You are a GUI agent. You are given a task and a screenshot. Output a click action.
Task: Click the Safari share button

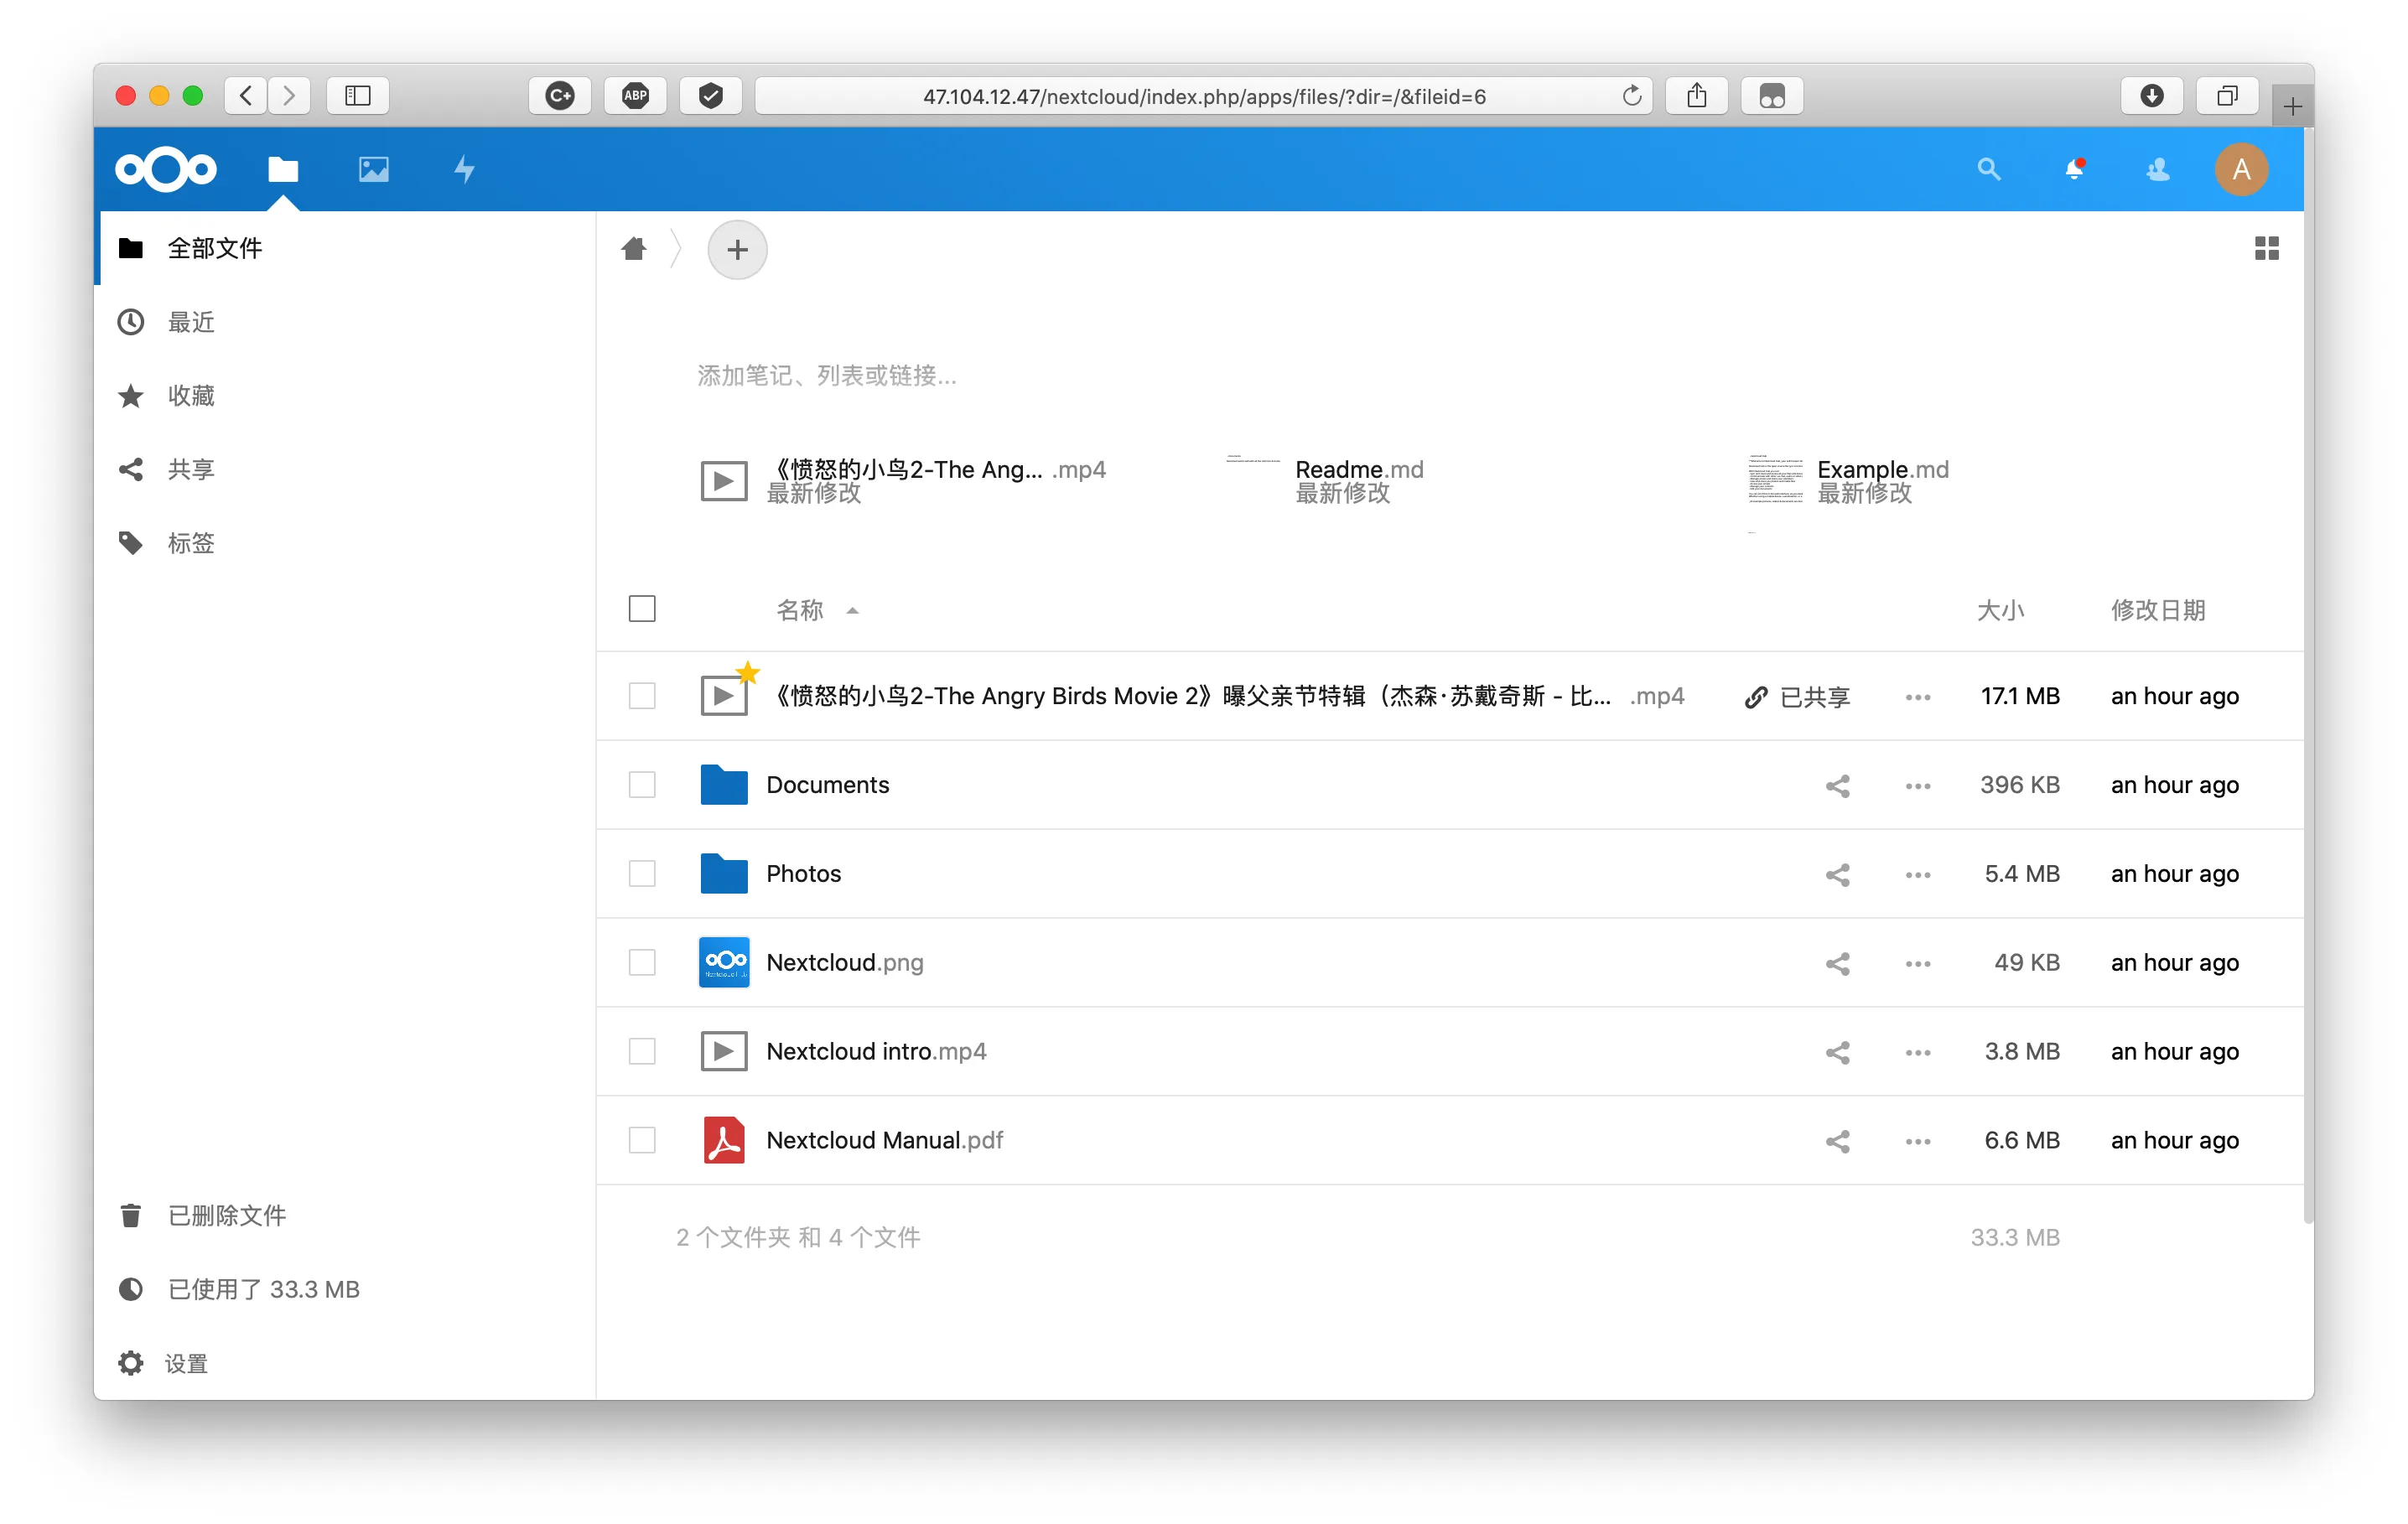[x=1697, y=96]
